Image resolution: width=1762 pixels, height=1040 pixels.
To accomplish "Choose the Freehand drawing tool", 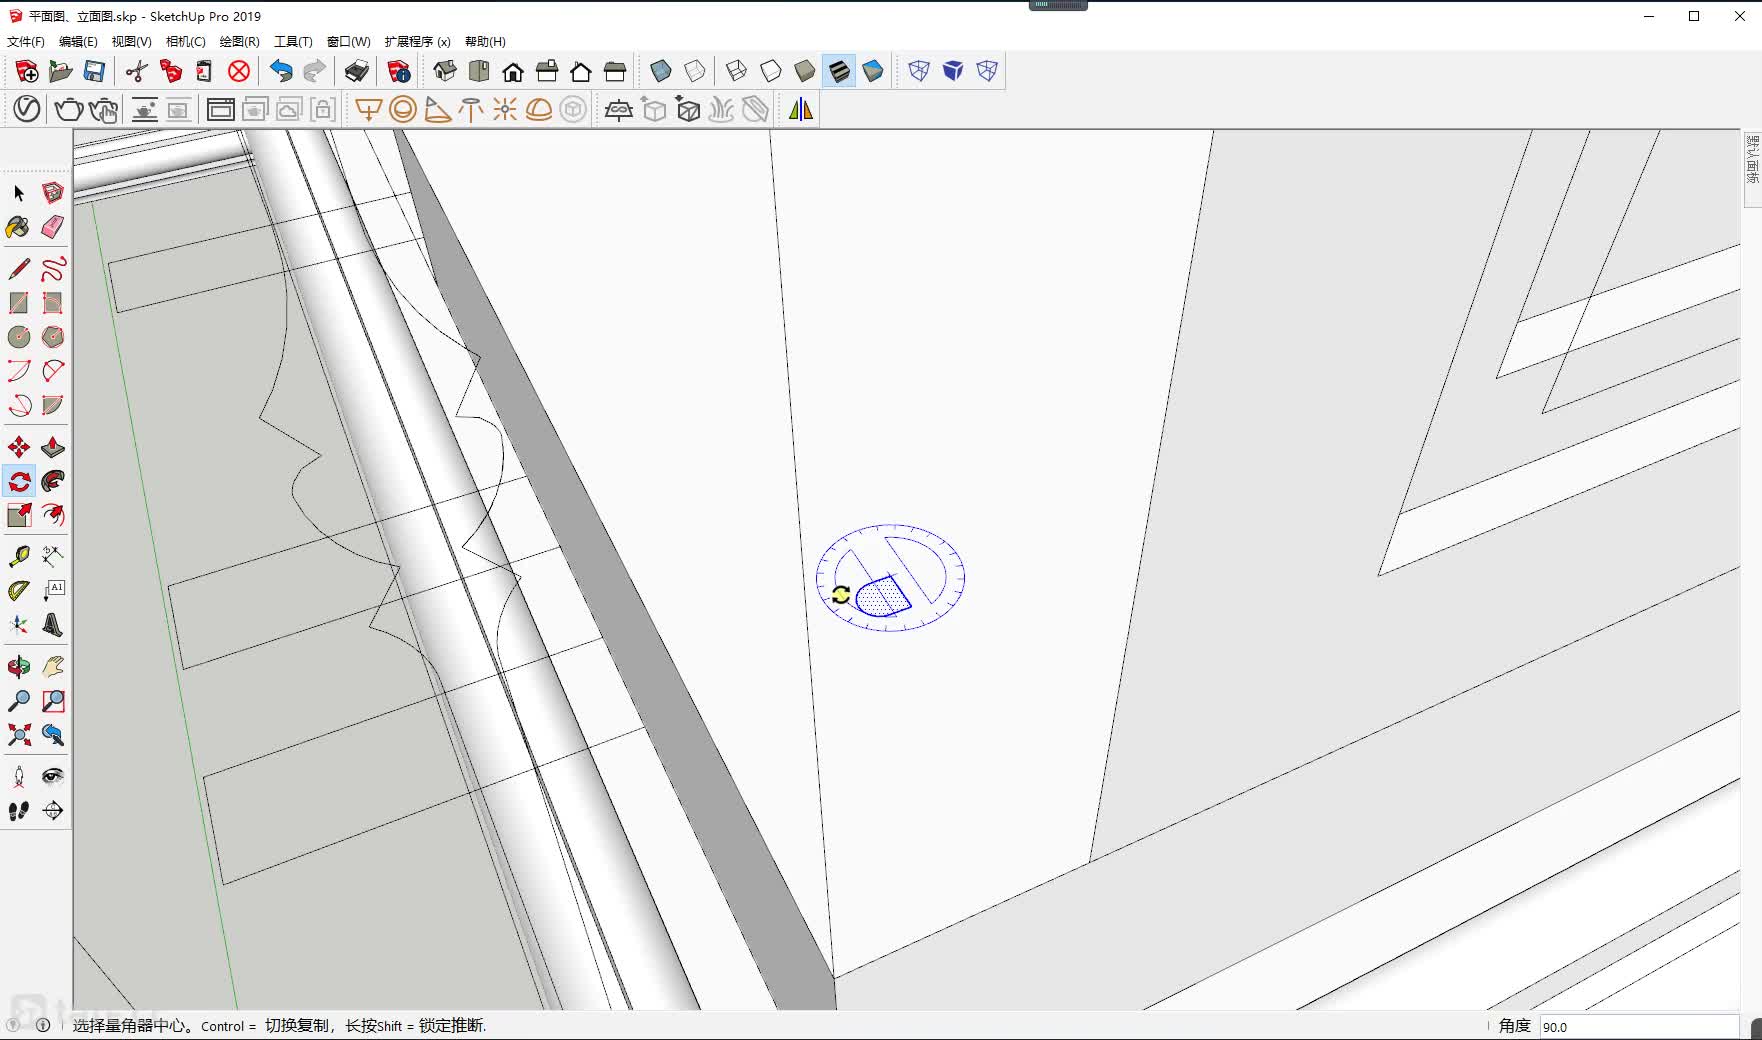I will (x=53, y=269).
